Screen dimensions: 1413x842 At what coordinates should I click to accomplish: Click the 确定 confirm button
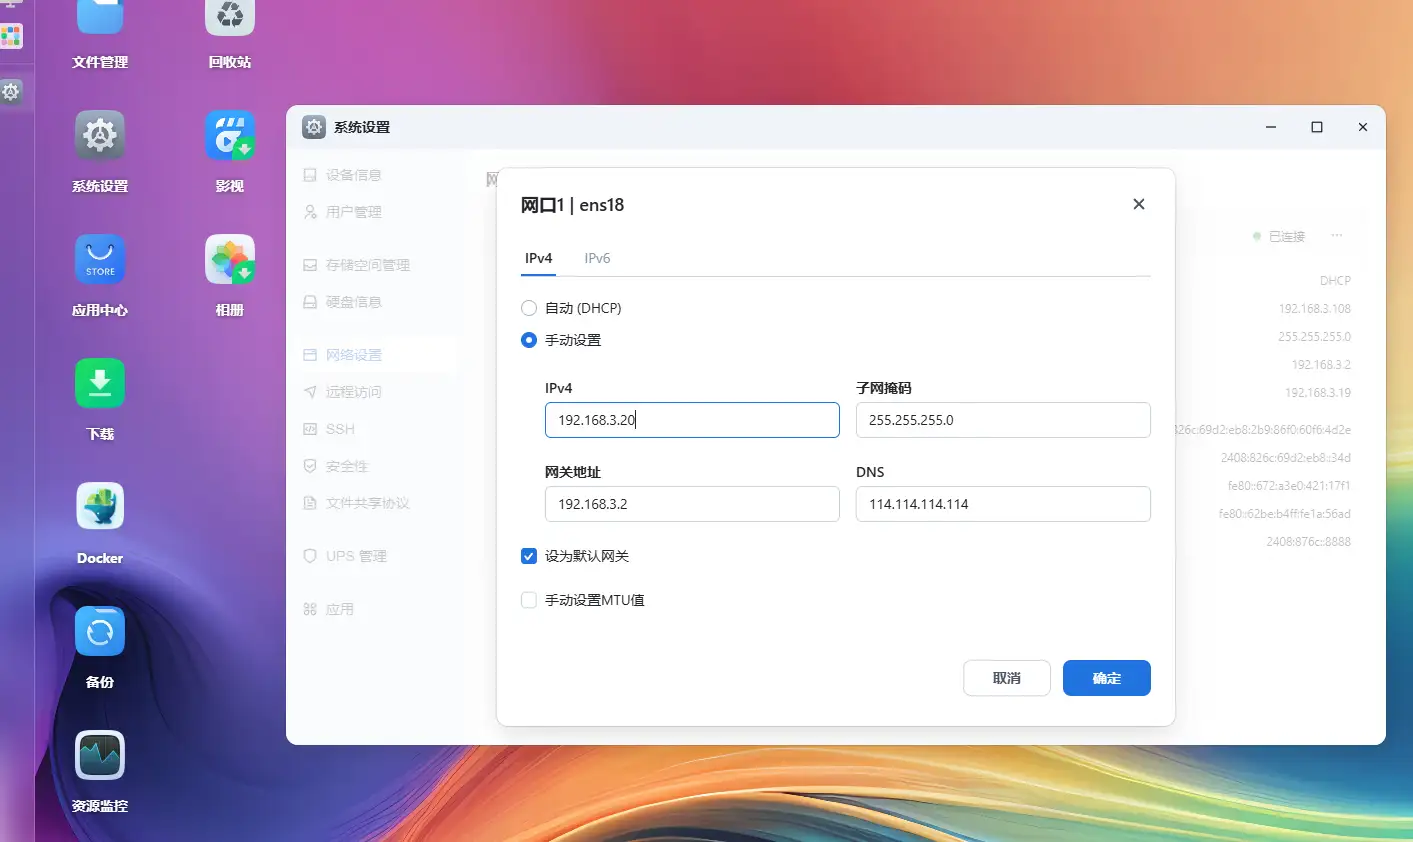1106,678
